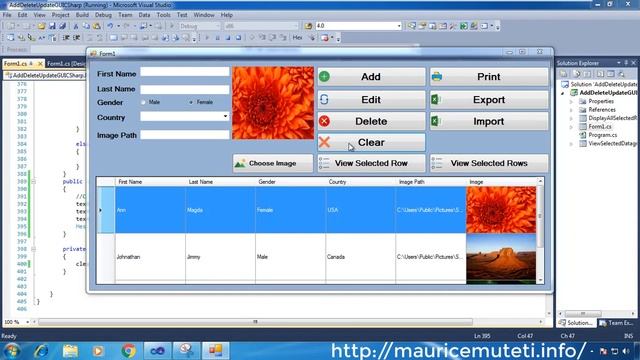
Task: Click the orange X Clear icon
Action: coord(324,142)
